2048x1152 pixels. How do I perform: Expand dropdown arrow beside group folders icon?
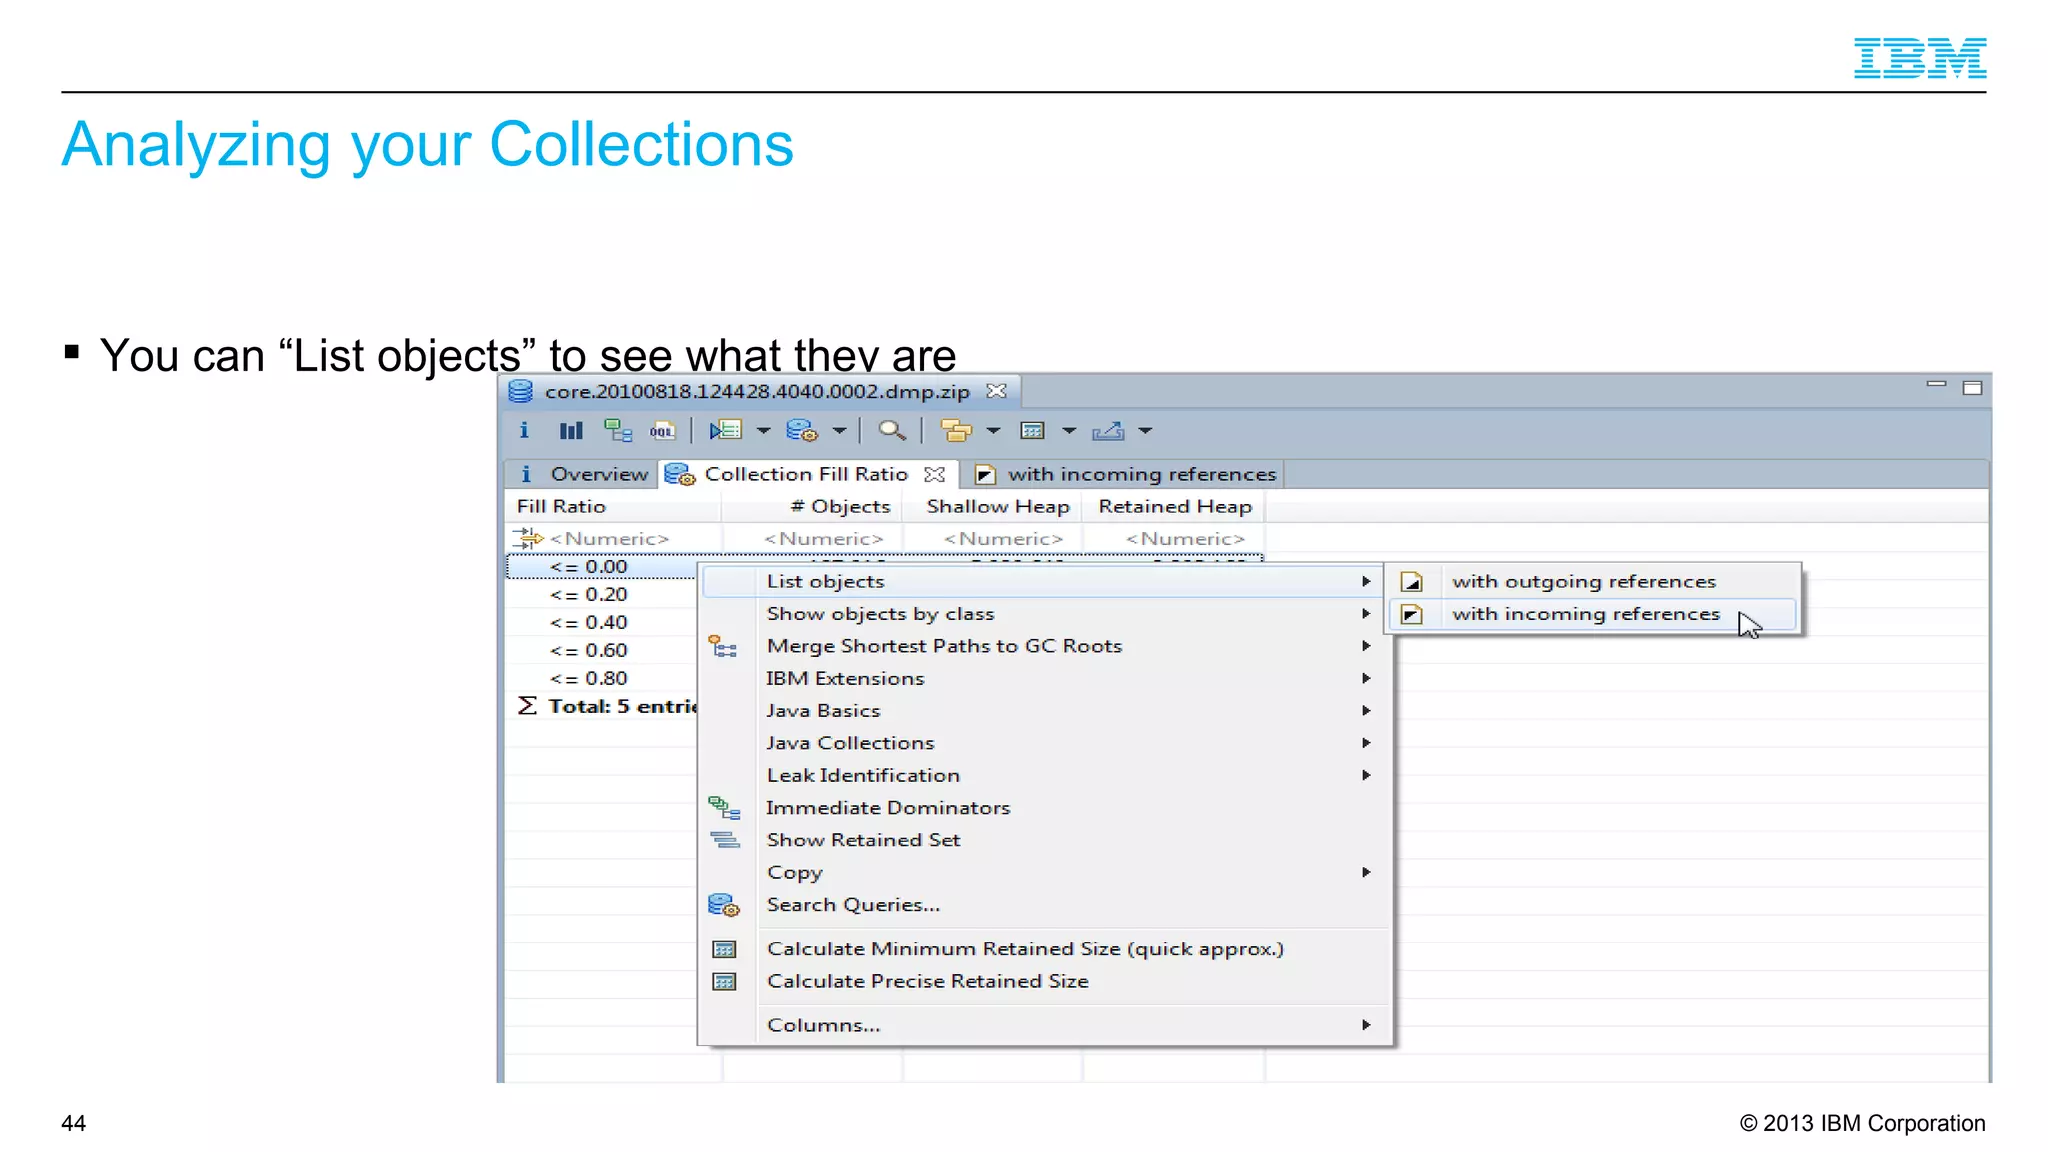(x=993, y=431)
